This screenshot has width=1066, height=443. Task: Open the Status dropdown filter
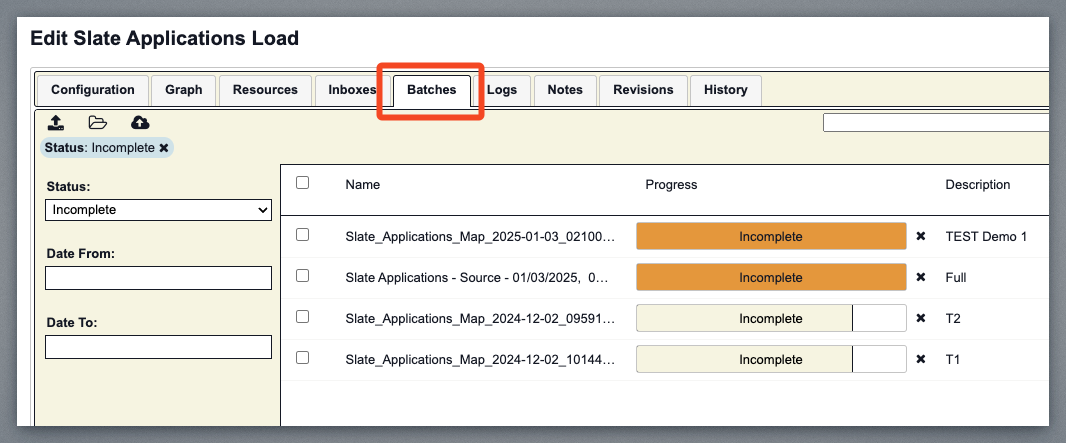click(158, 210)
